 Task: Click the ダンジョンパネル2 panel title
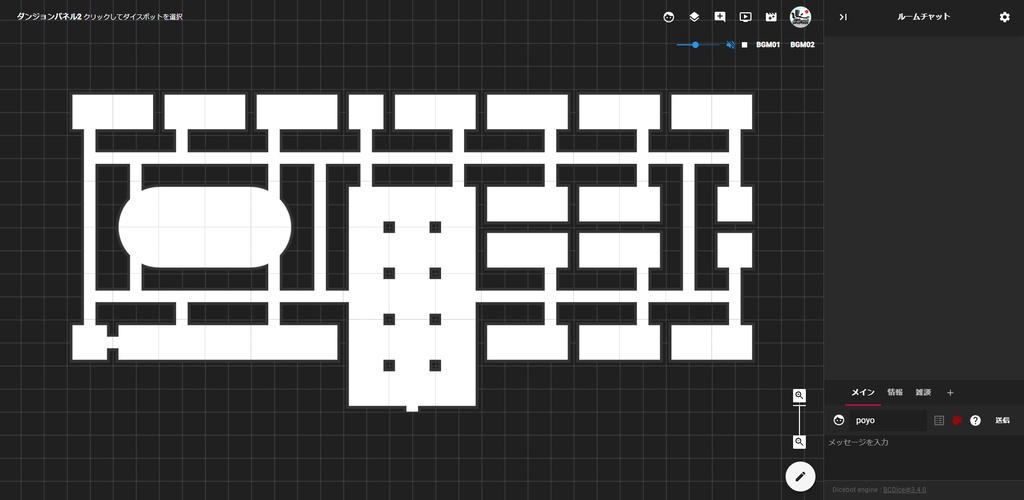coord(49,17)
